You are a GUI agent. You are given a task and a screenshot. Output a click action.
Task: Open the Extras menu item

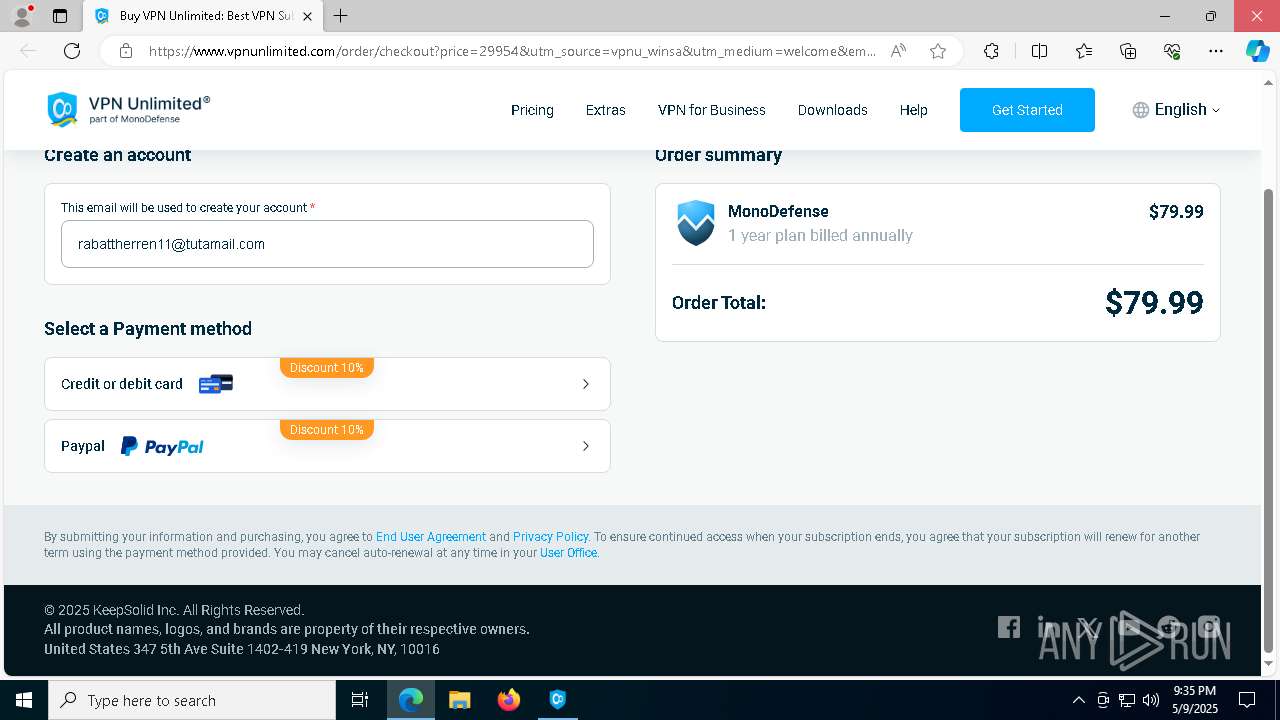pyautogui.click(x=605, y=110)
